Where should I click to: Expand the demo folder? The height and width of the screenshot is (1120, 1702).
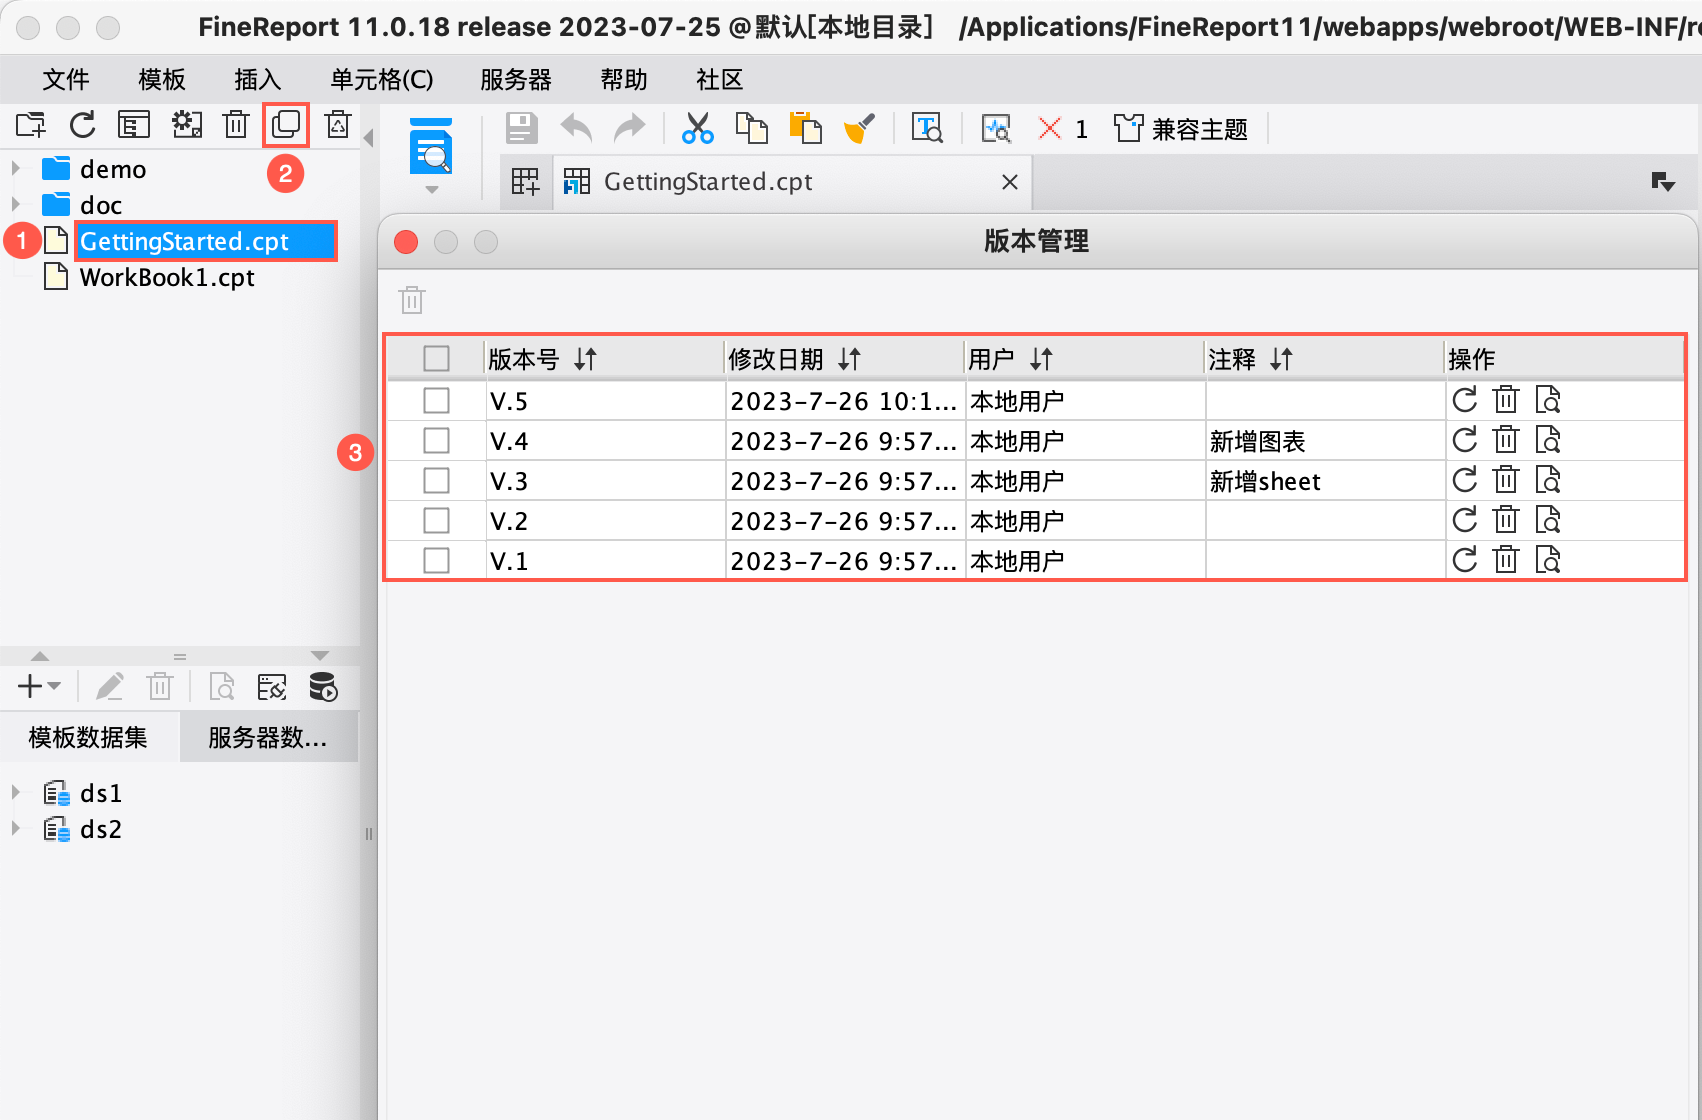pos(16,168)
